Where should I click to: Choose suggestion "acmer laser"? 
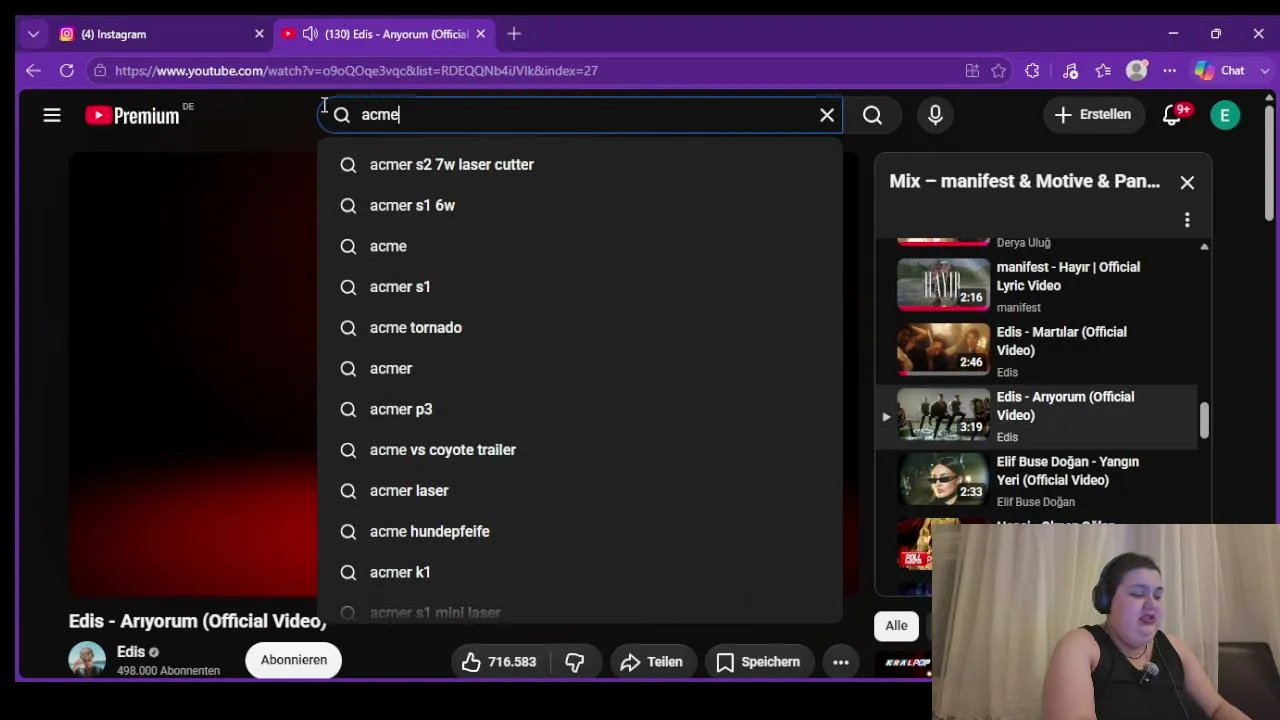580,491
